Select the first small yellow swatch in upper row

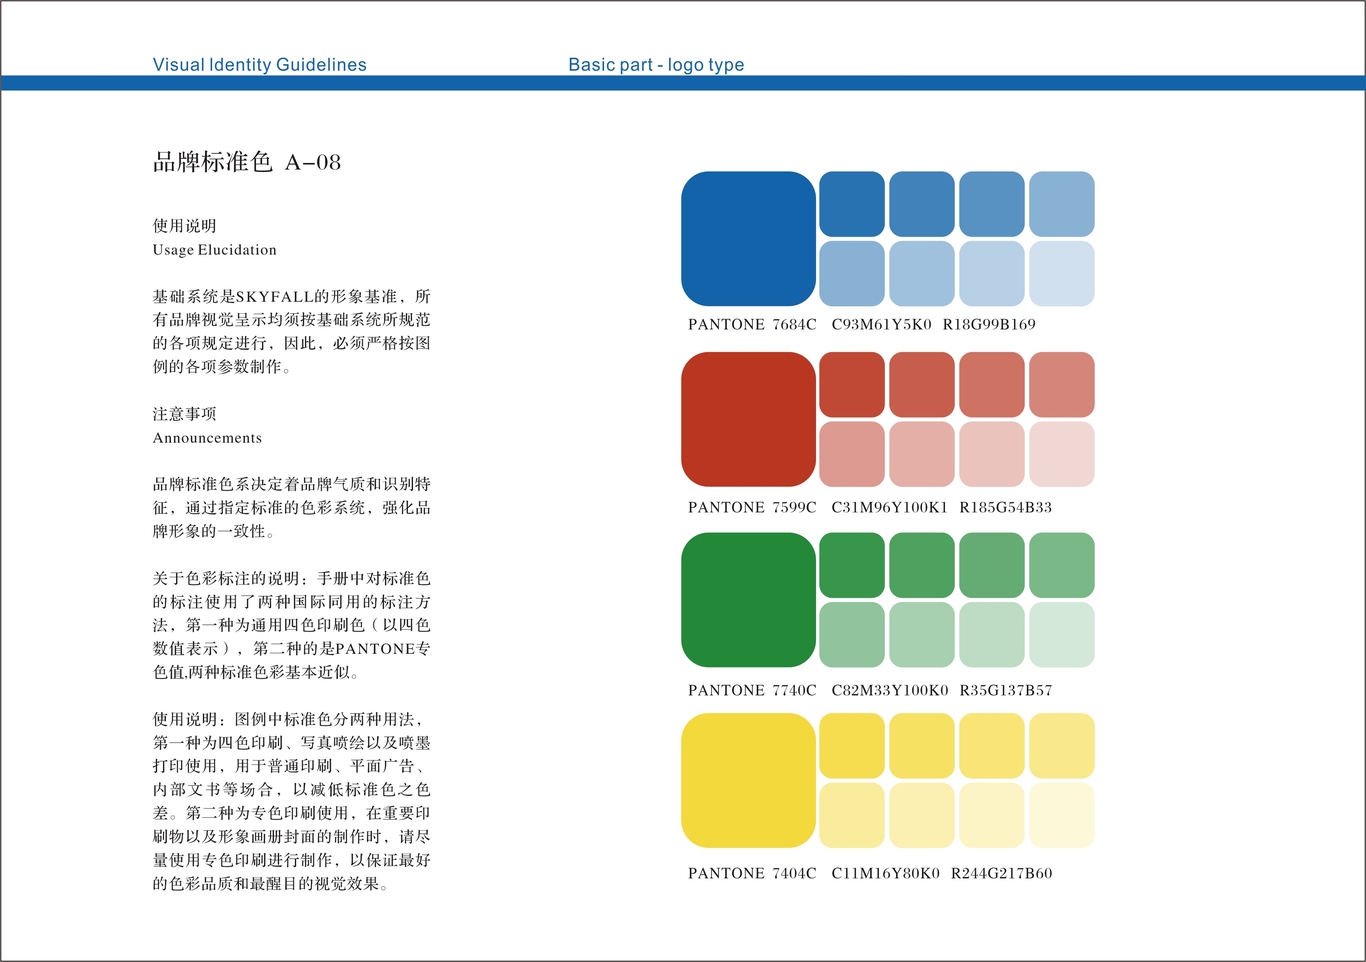pos(852,746)
